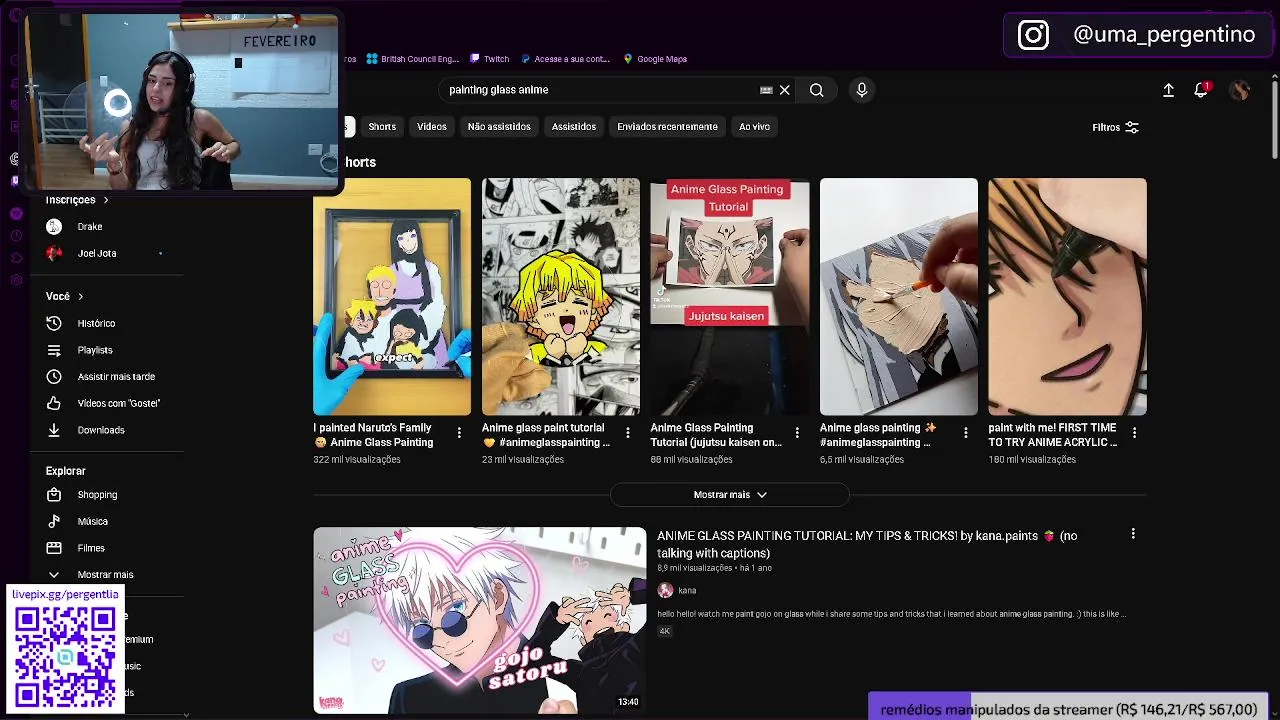The width and height of the screenshot is (1280, 720).
Task: Click the 4K badge on kana video
Action: click(x=665, y=631)
